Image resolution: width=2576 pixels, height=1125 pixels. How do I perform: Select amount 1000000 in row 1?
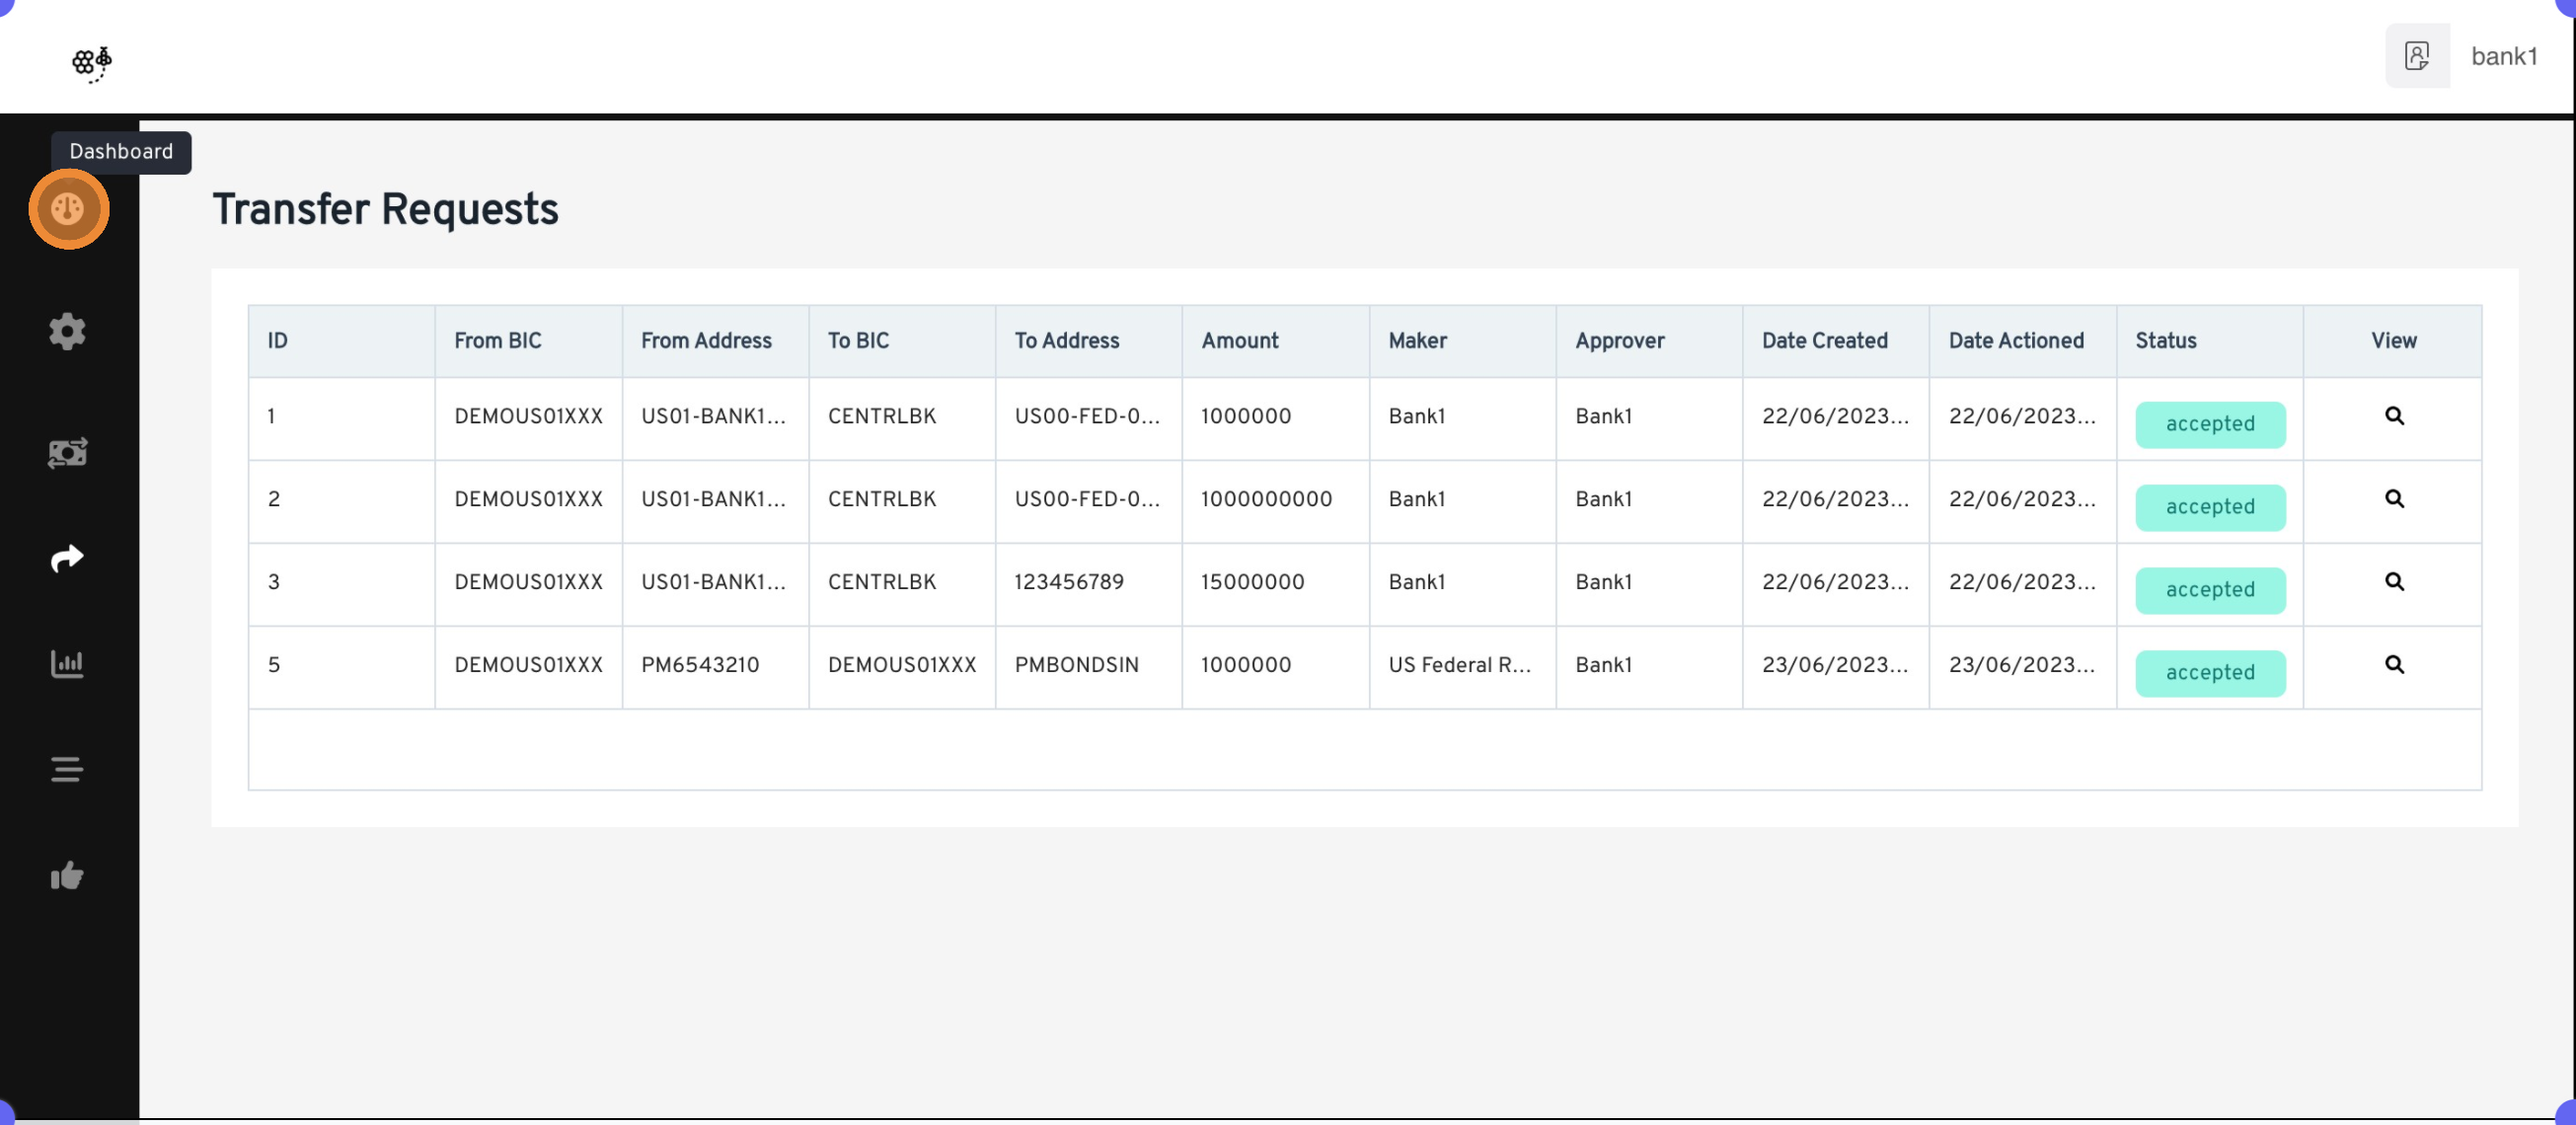[x=1276, y=418]
